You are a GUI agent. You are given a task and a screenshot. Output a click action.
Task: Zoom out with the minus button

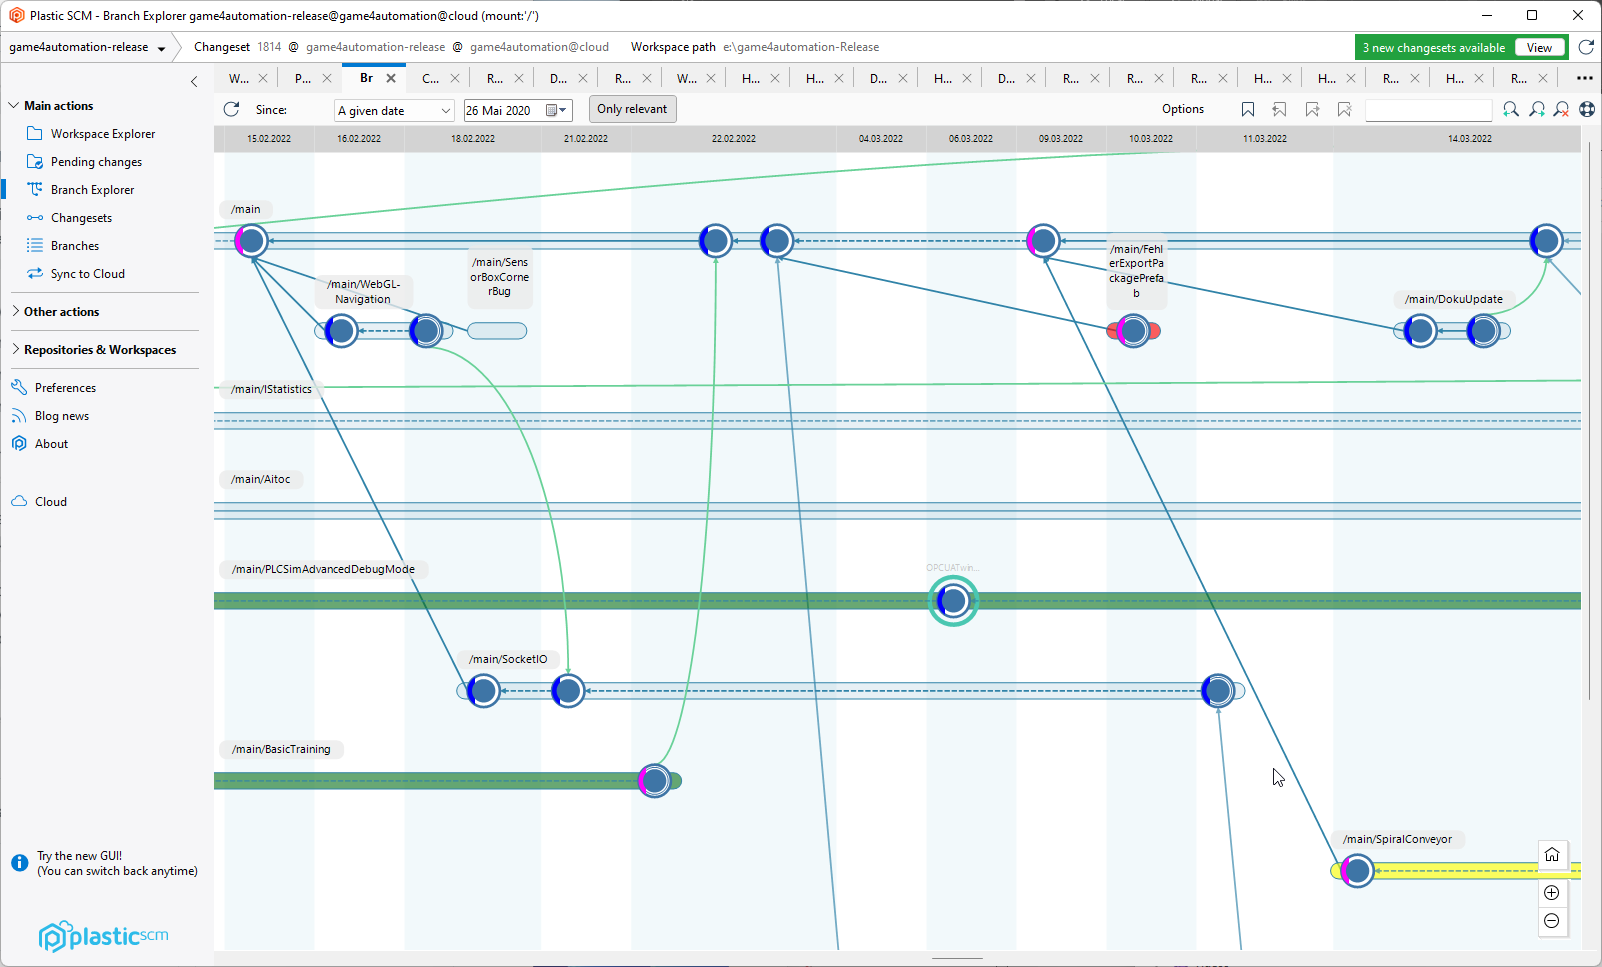[x=1551, y=921]
